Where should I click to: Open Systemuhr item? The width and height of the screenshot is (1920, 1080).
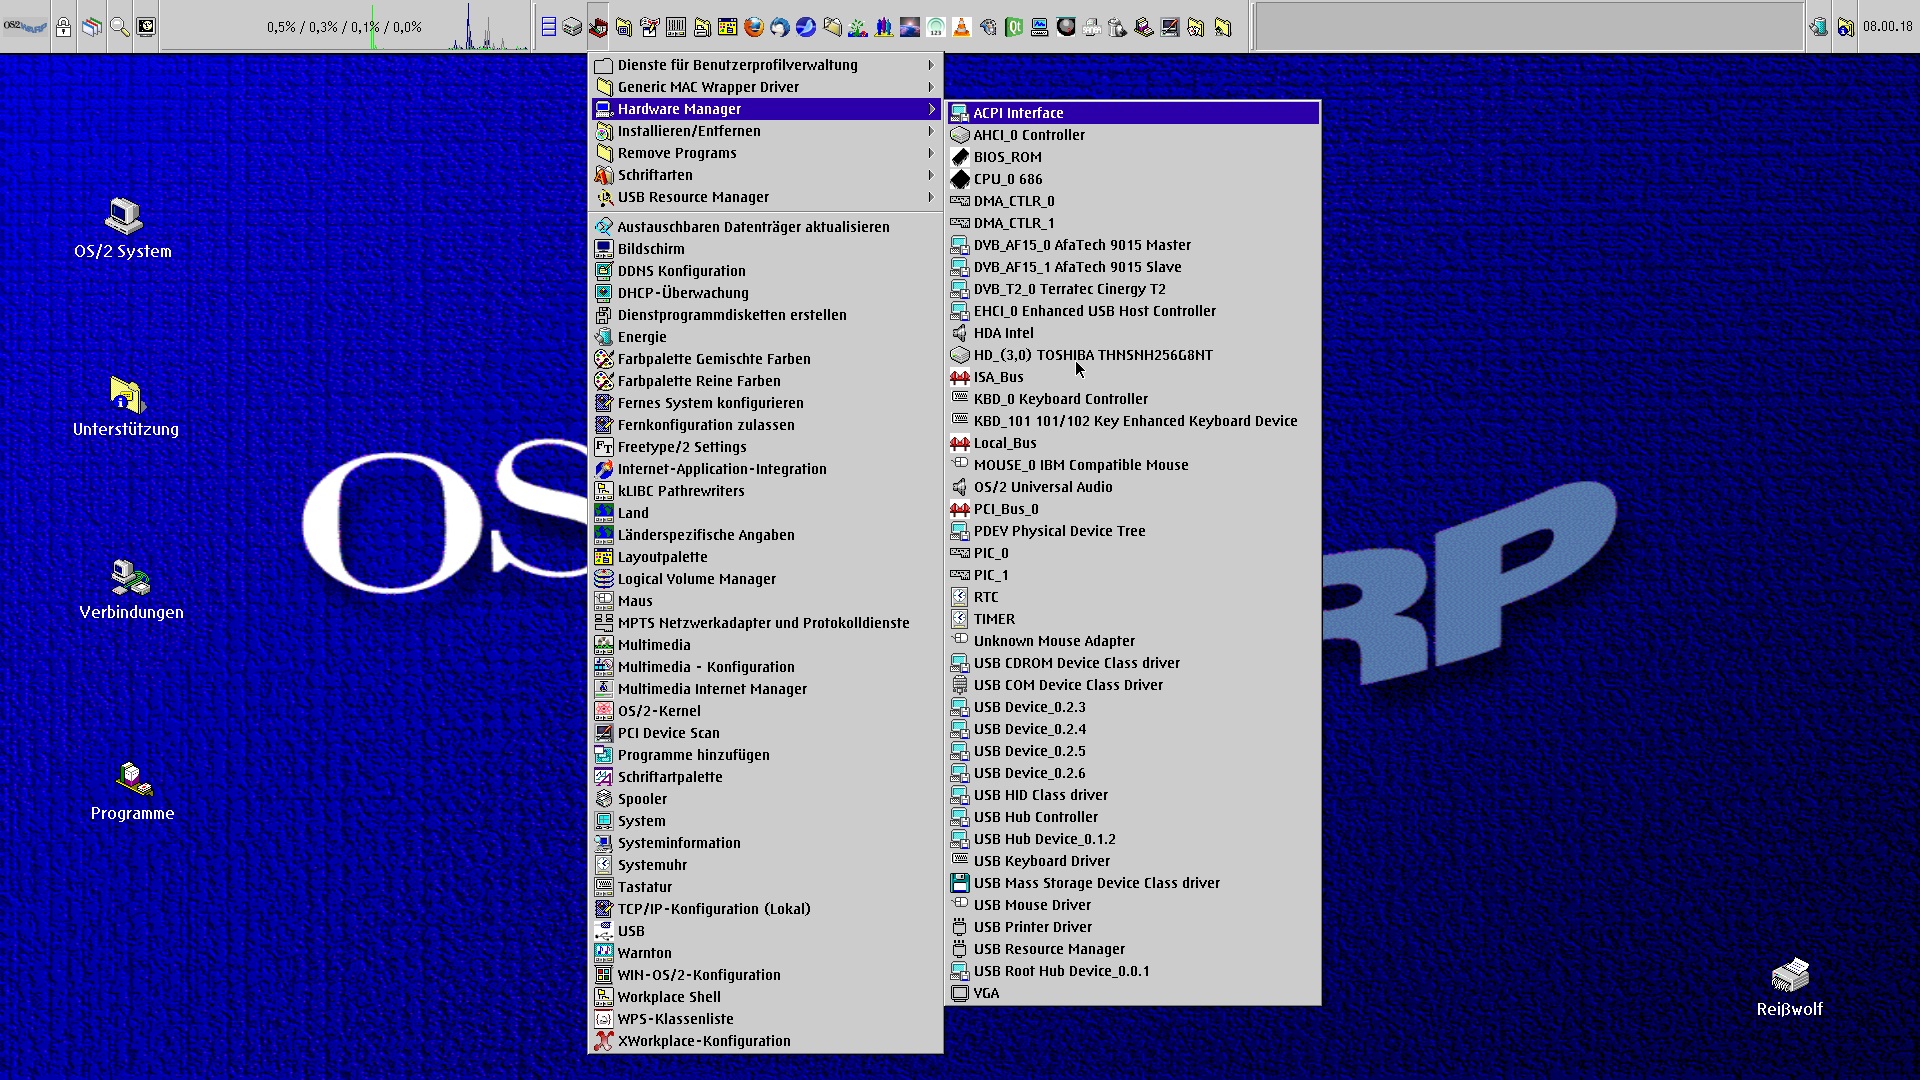[765, 865]
